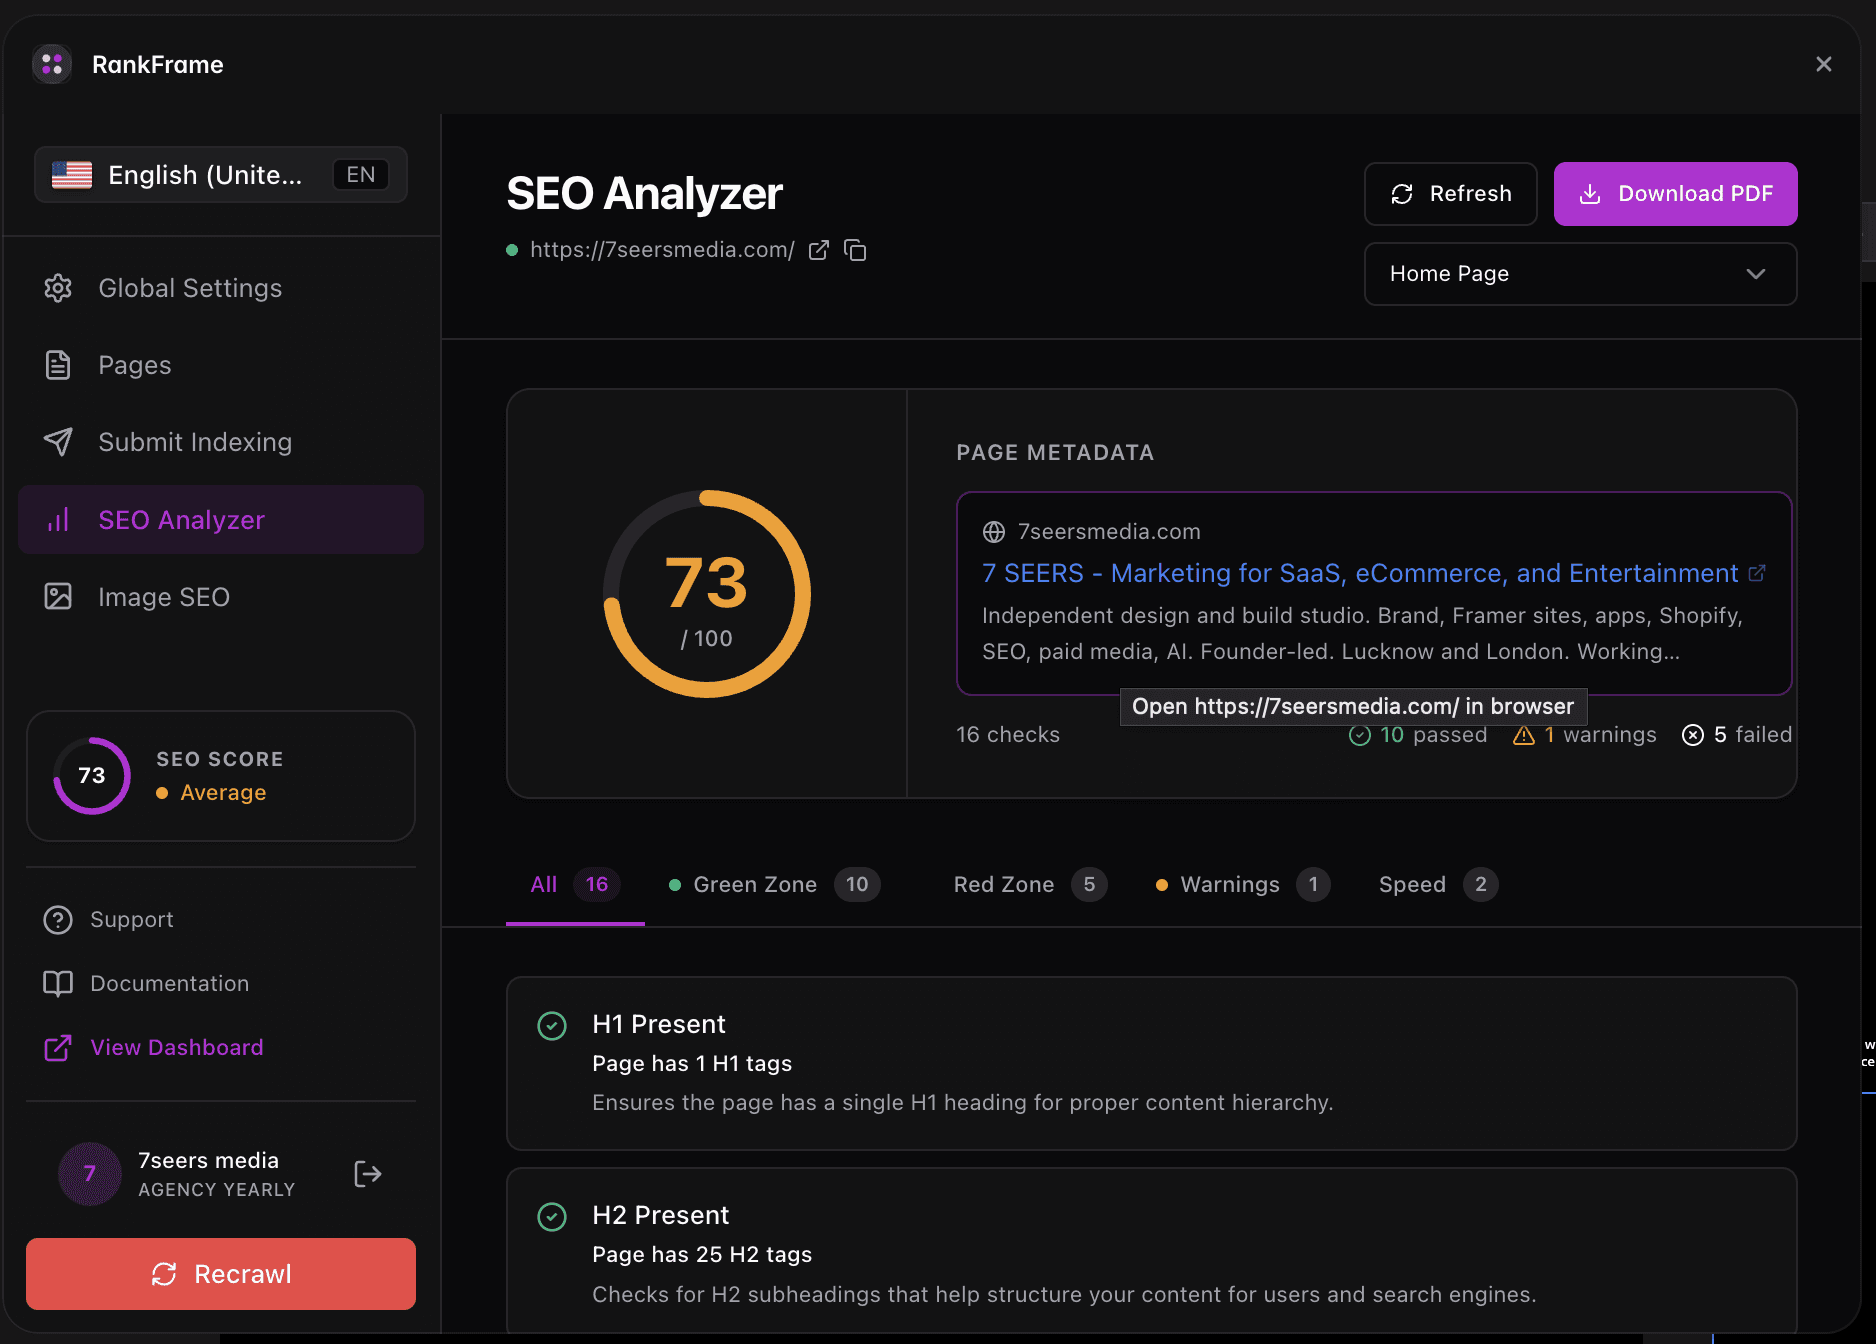
Task: Open View Dashboard link
Action: click(177, 1048)
